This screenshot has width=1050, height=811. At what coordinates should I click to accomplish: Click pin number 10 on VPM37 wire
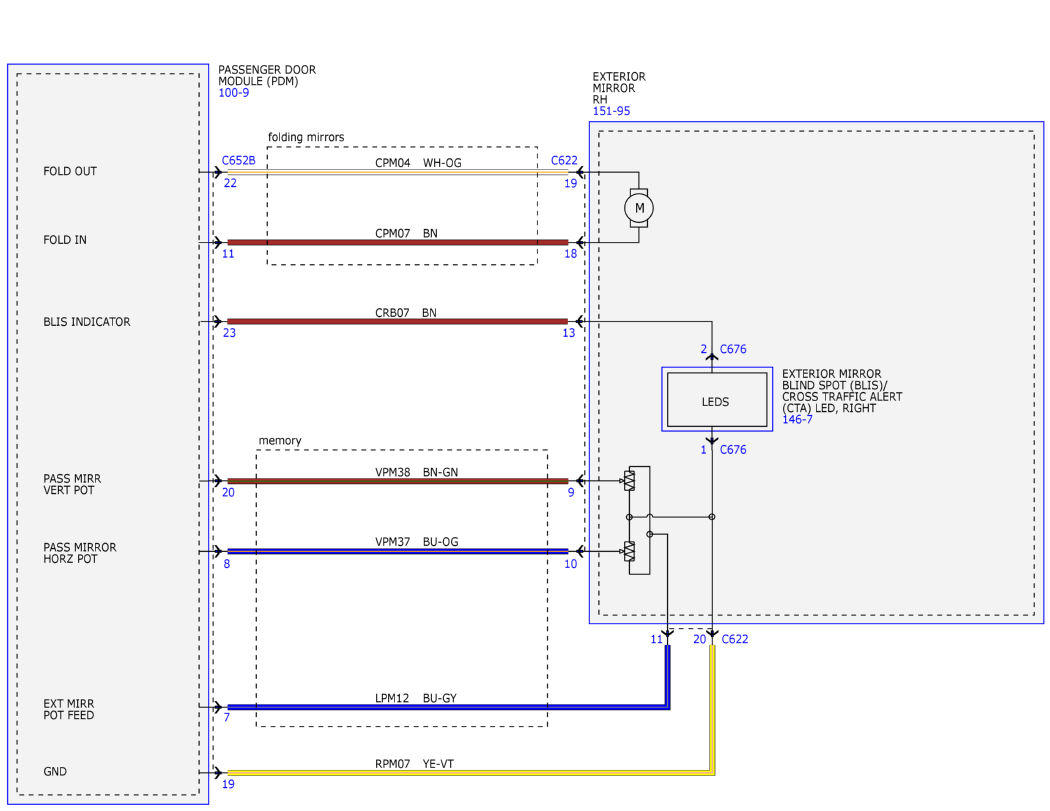pyautogui.click(x=571, y=564)
